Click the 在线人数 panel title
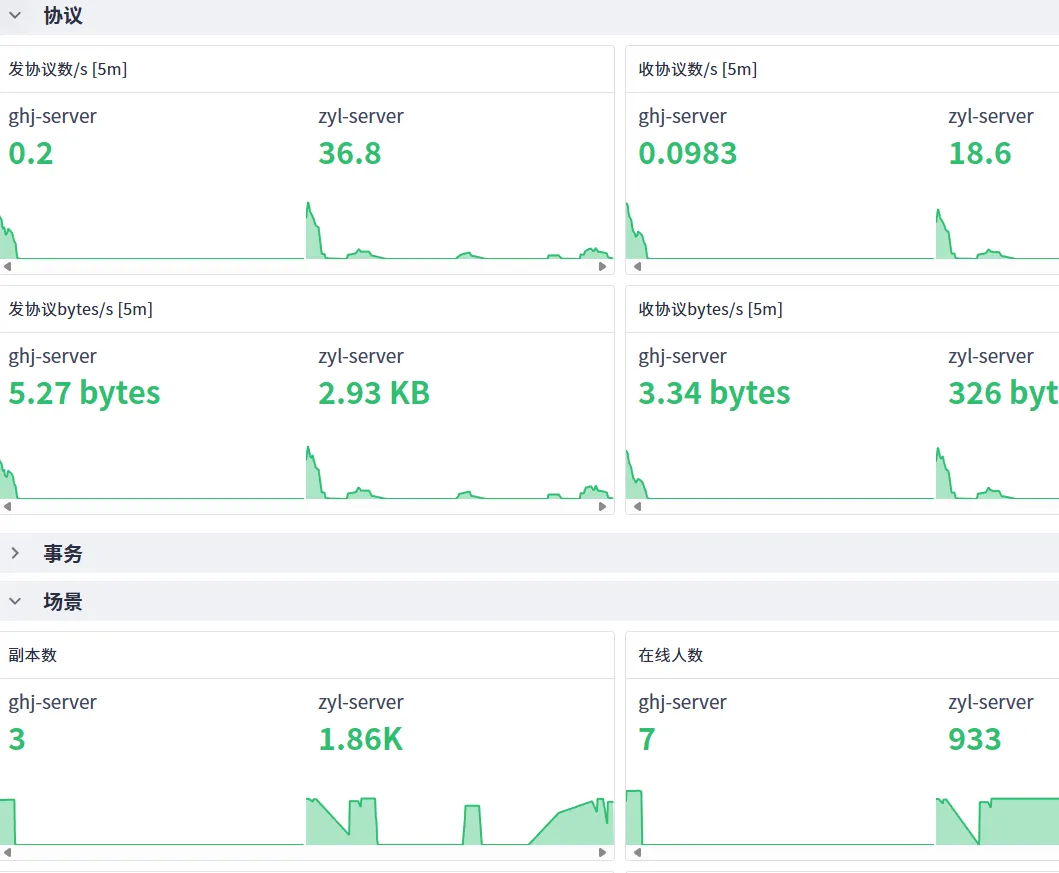The width and height of the screenshot is (1059, 873). [x=671, y=655]
